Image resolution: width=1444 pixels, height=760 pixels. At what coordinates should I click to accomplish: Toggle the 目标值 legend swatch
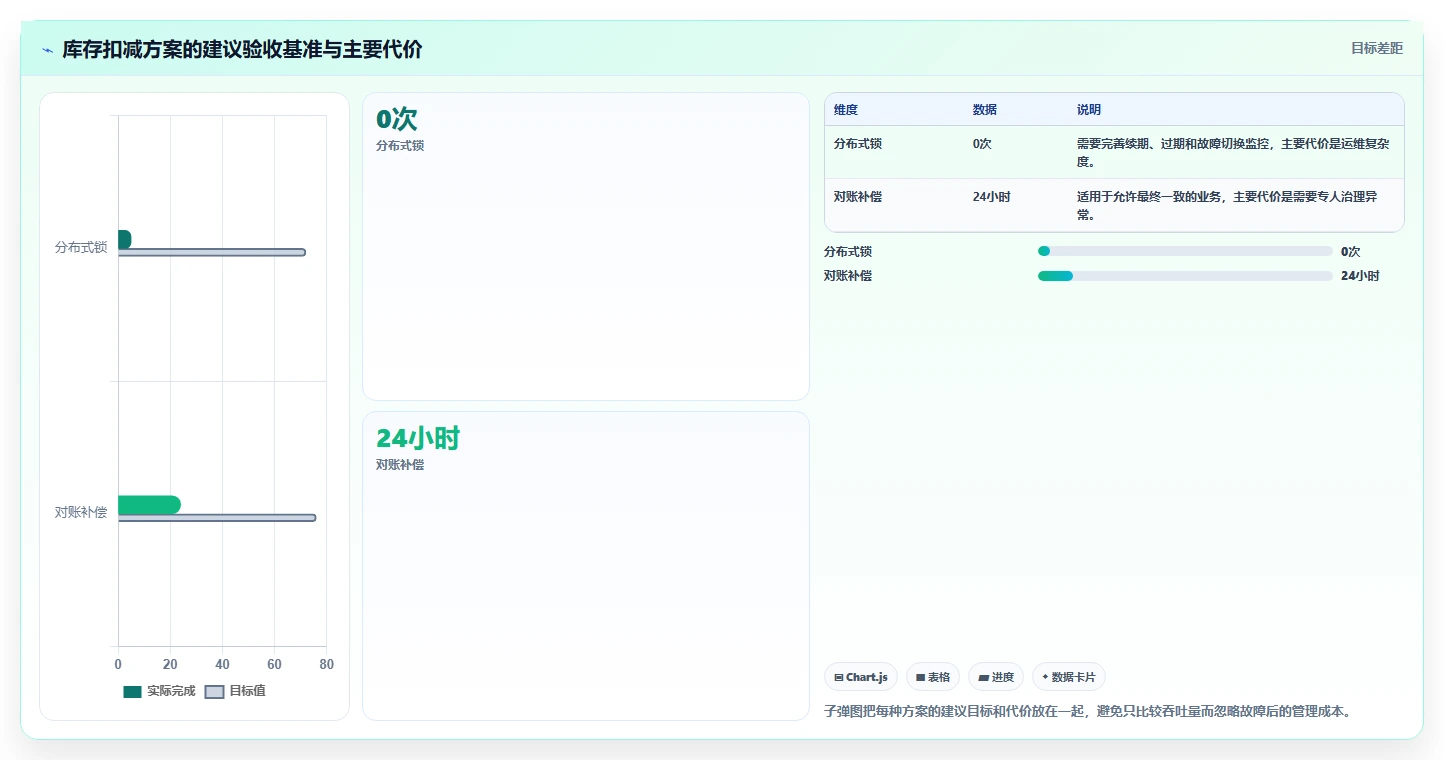(214, 691)
